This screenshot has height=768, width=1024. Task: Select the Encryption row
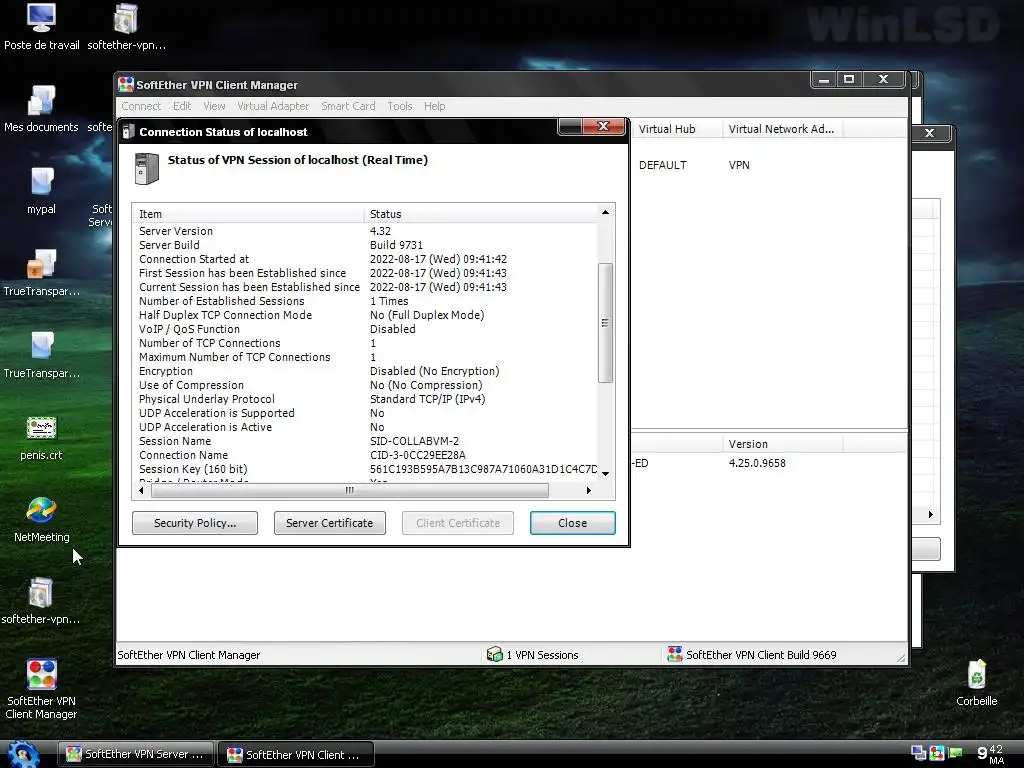tap(366, 371)
